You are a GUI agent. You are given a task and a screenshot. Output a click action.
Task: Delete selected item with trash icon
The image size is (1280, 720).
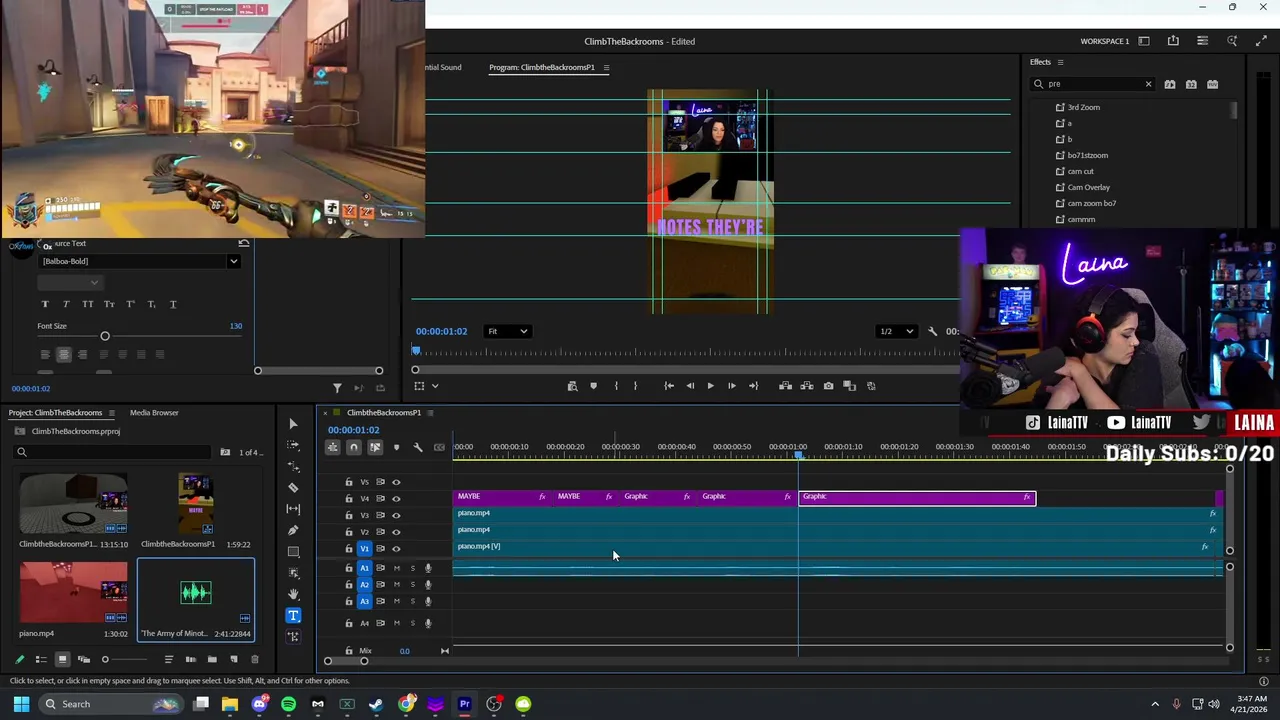pos(254,659)
